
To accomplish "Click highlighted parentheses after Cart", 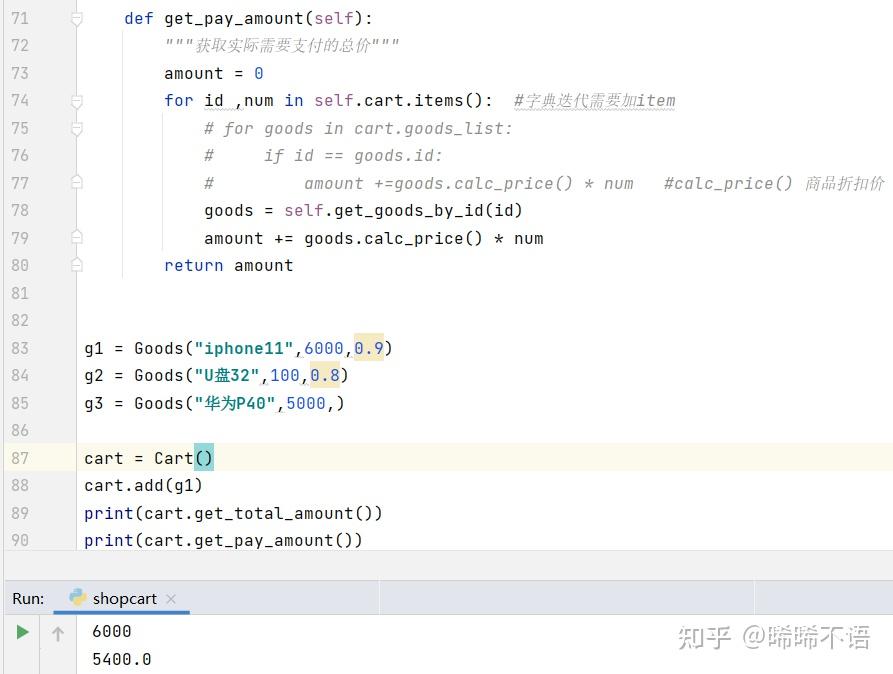I will click(204, 457).
